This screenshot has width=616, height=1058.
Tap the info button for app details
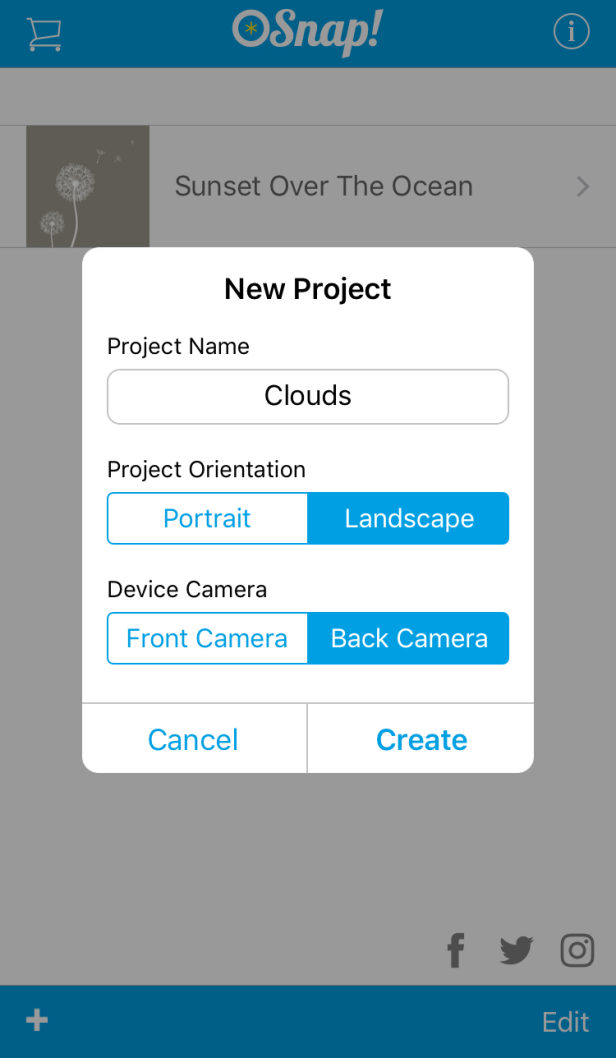pos(571,31)
